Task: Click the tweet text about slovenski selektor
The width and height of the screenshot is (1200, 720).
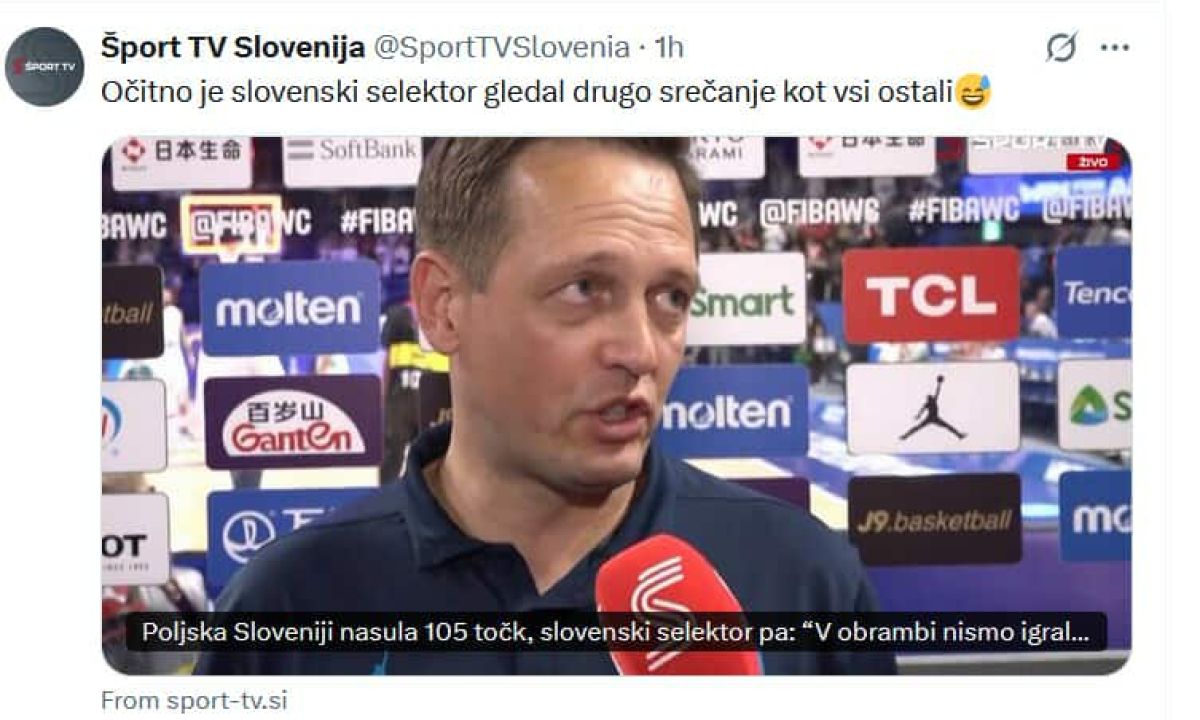Action: tap(527, 93)
